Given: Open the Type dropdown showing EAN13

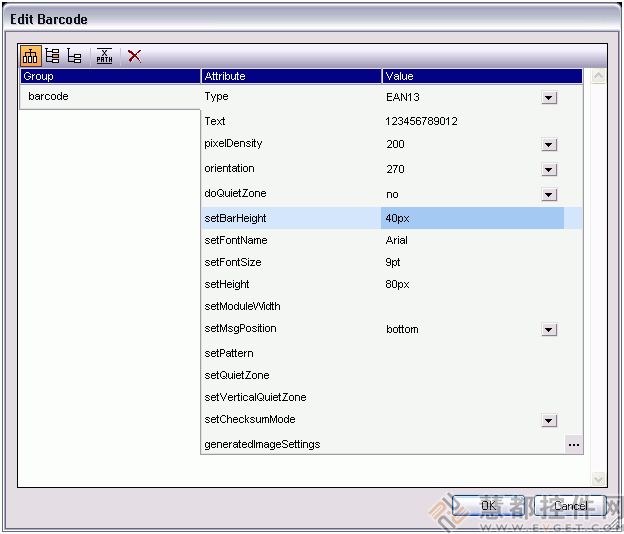Looking at the screenshot, I should click(549, 97).
